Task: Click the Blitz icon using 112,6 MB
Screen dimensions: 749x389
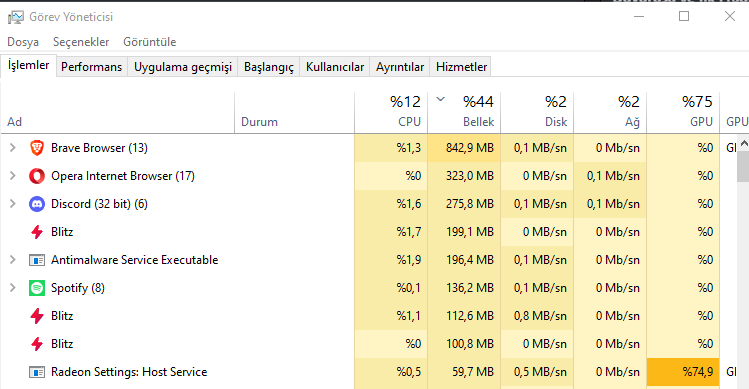Action: click(x=37, y=316)
